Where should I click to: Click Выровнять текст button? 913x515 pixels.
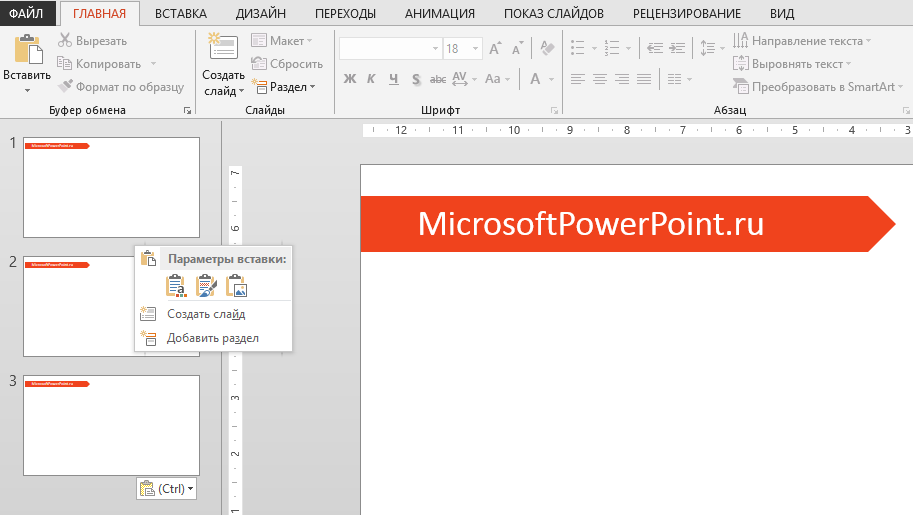click(792, 64)
